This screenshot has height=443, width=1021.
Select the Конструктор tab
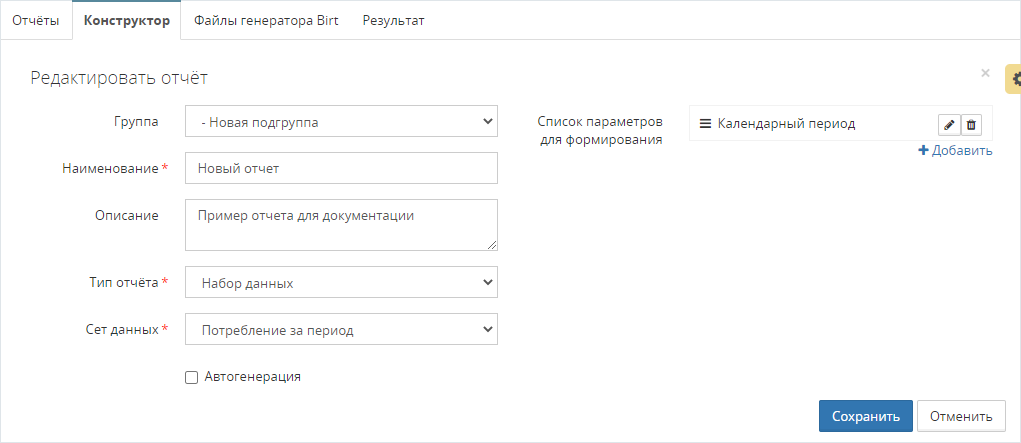(x=126, y=20)
